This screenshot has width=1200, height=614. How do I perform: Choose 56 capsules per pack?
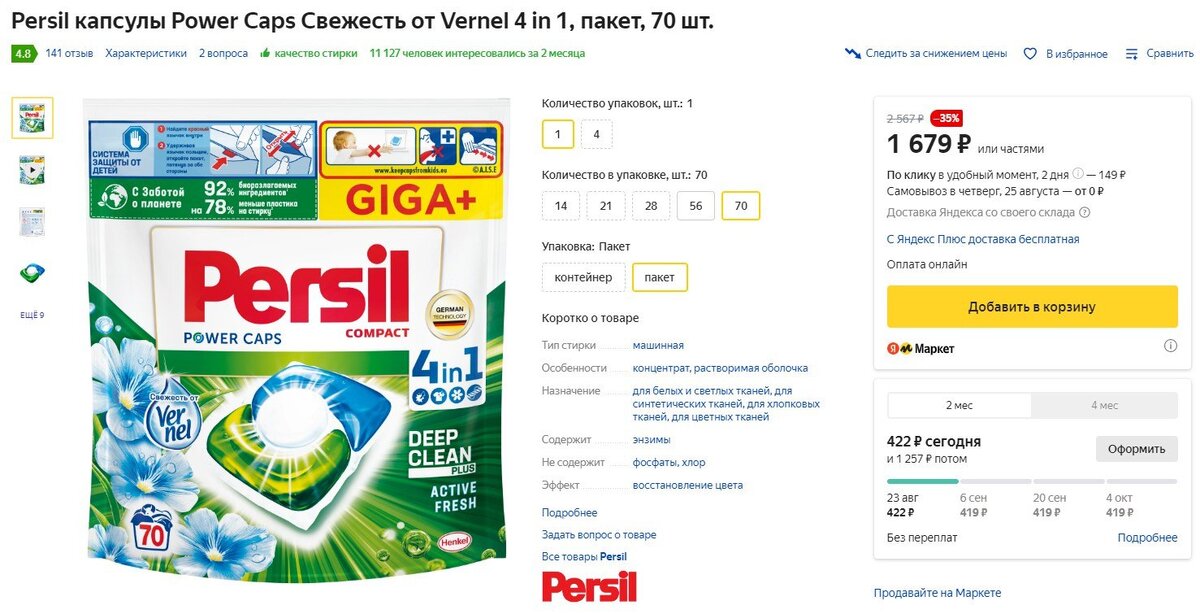click(696, 206)
